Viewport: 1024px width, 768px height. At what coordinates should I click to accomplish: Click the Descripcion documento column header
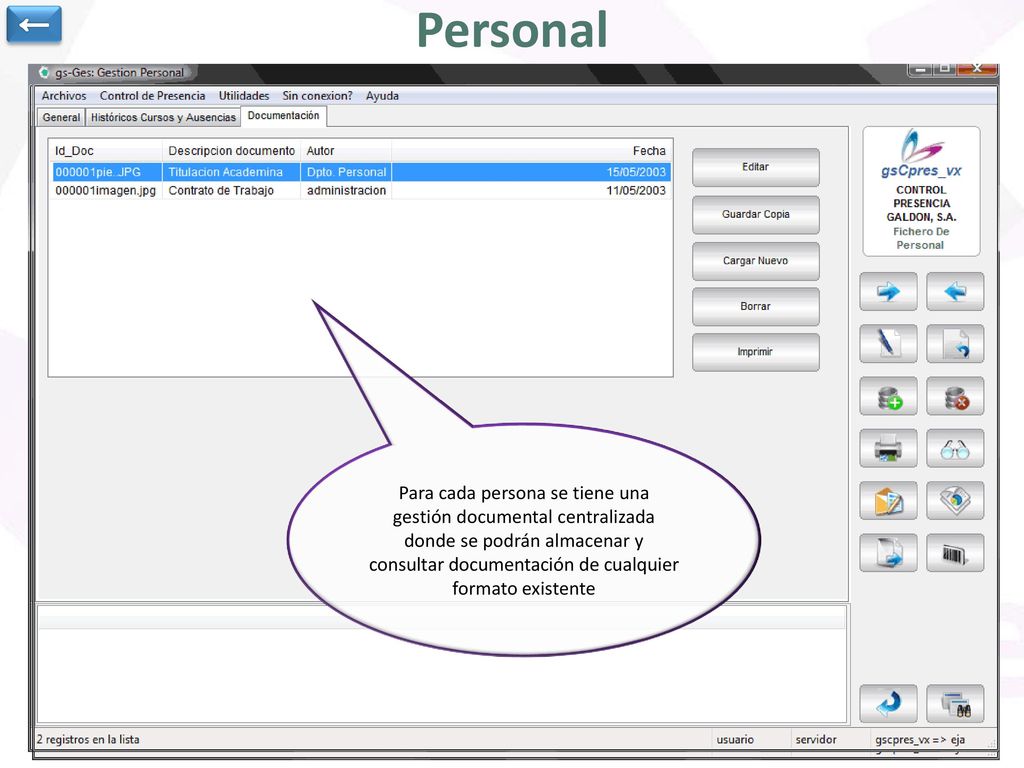click(231, 151)
